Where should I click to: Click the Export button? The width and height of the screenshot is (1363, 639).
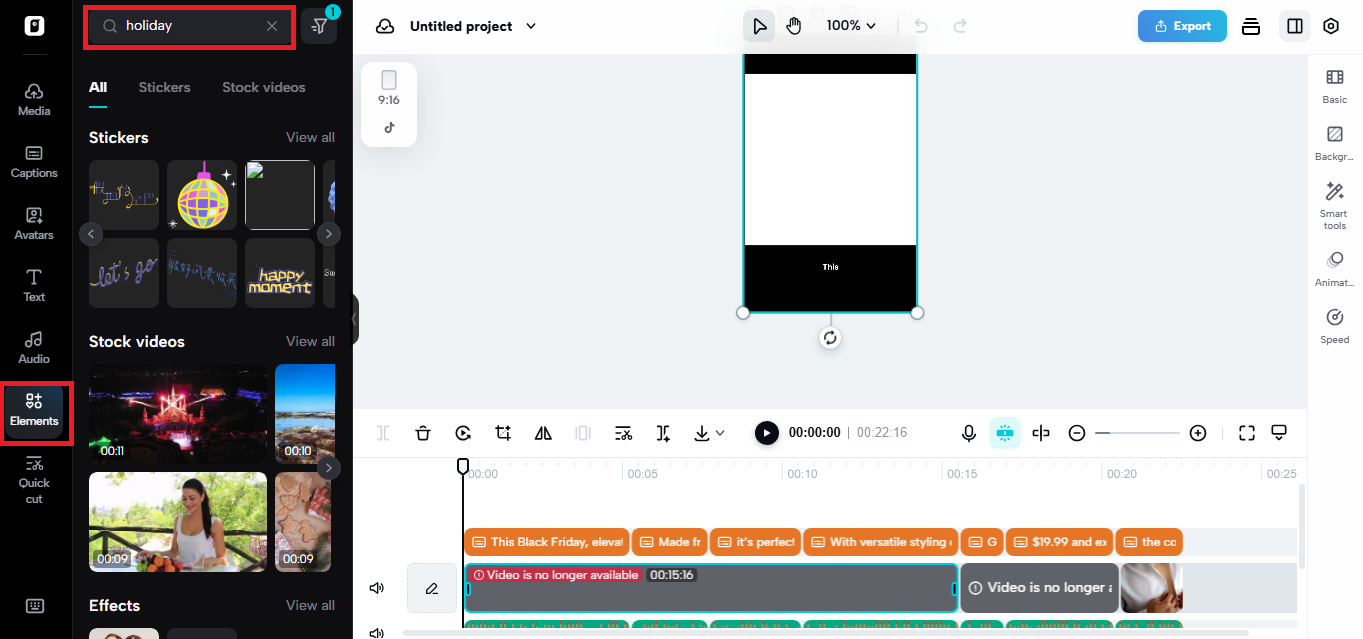point(1182,26)
